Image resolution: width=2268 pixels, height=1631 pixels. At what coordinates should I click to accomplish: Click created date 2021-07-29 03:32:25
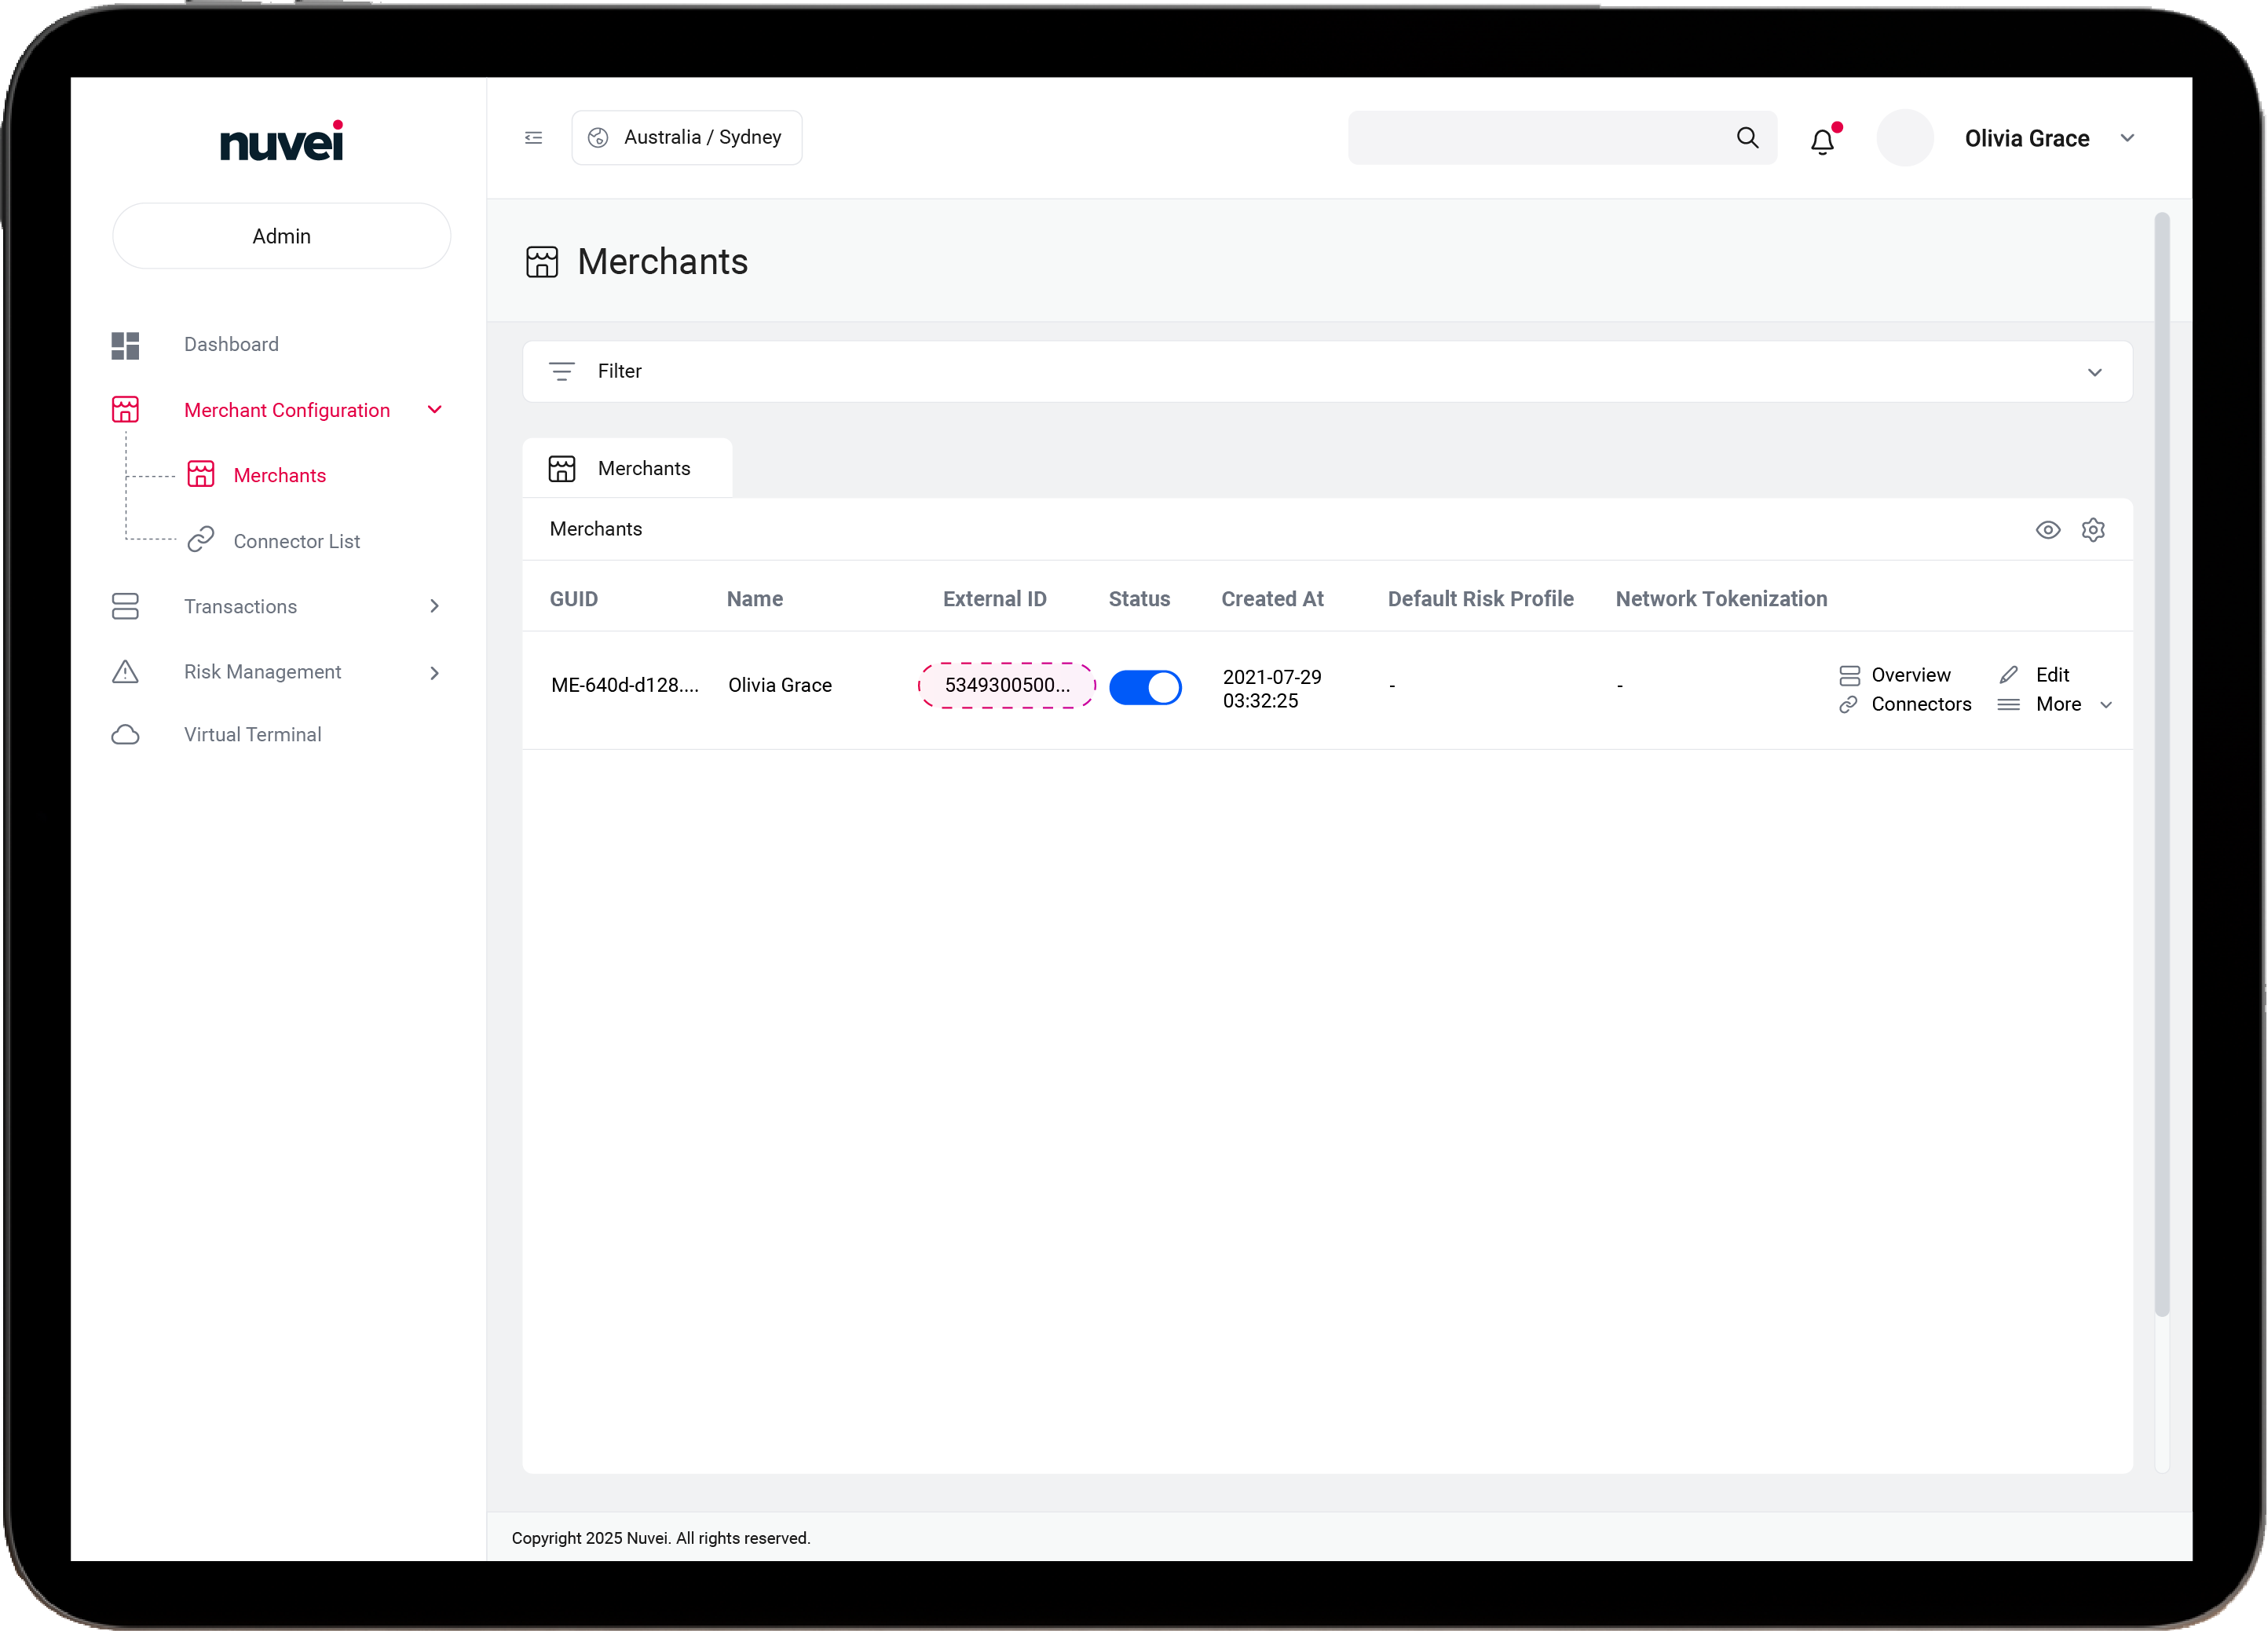click(1272, 689)
